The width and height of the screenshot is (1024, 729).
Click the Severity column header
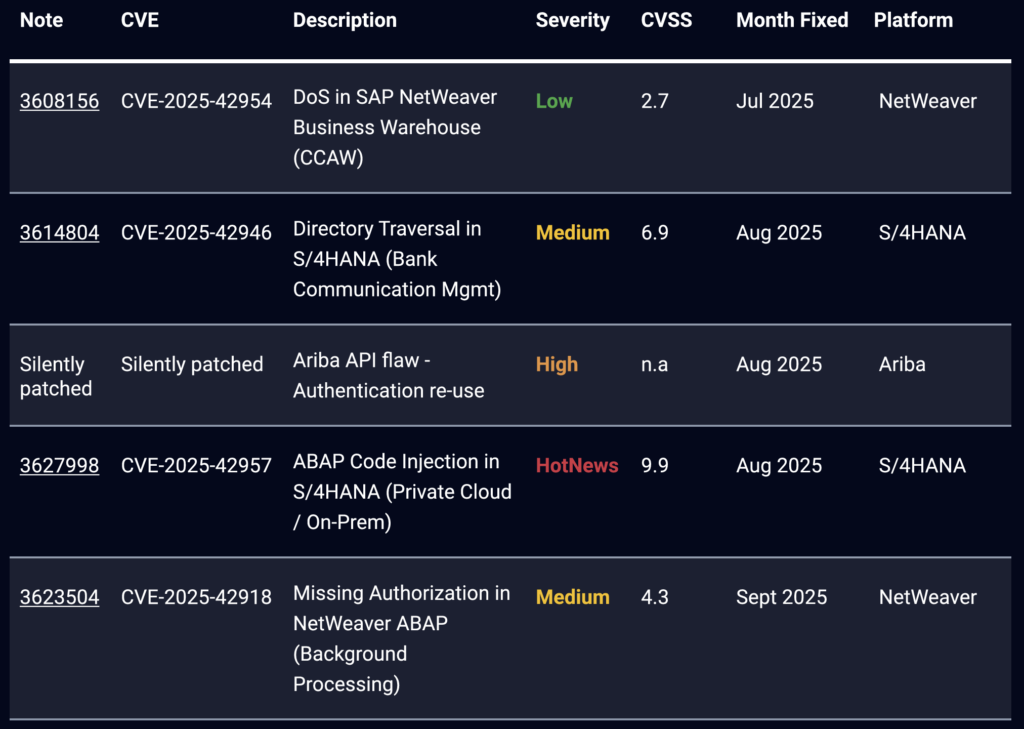(572, 20)
